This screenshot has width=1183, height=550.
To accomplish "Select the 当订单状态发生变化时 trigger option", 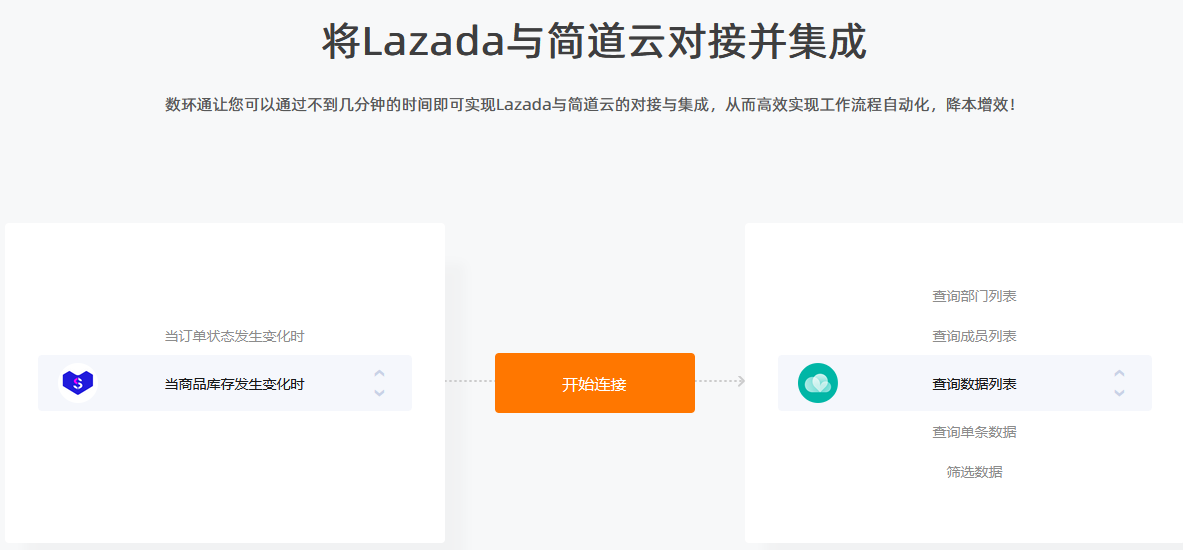I will 235,336.
